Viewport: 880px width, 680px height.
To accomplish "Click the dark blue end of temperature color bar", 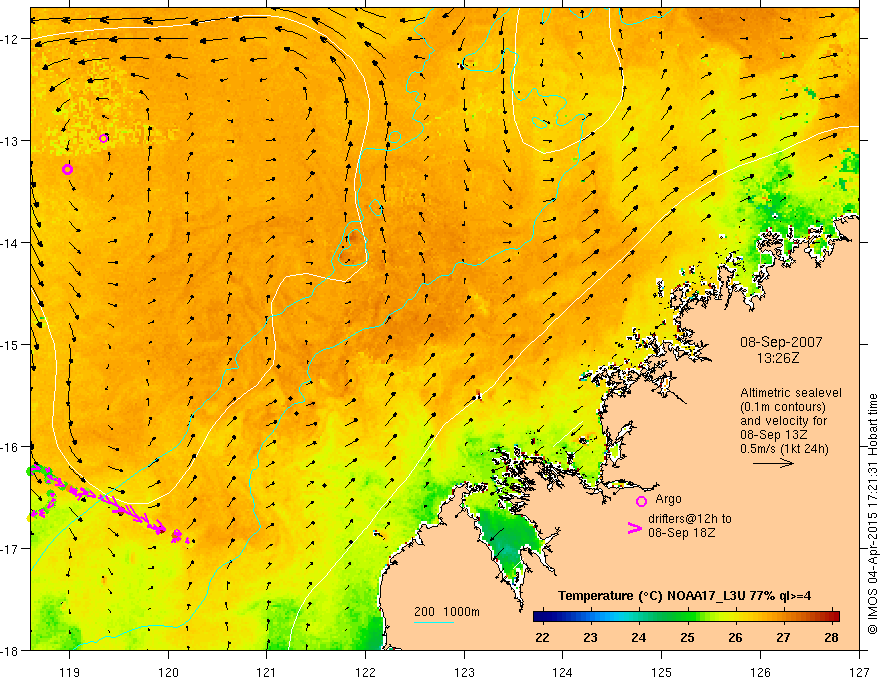I will [x=540, y=617].
